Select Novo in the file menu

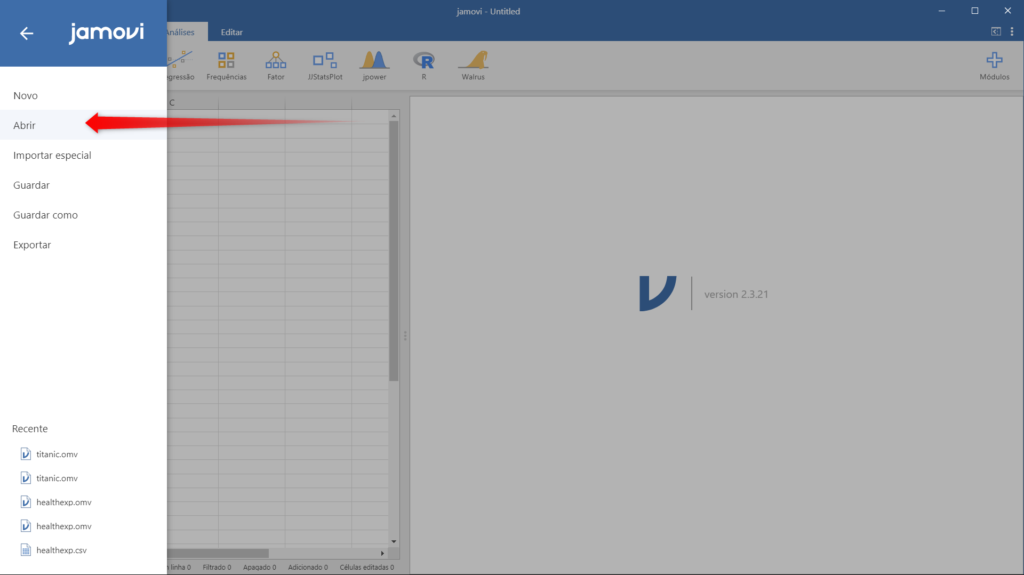click(x=84, y=95)
